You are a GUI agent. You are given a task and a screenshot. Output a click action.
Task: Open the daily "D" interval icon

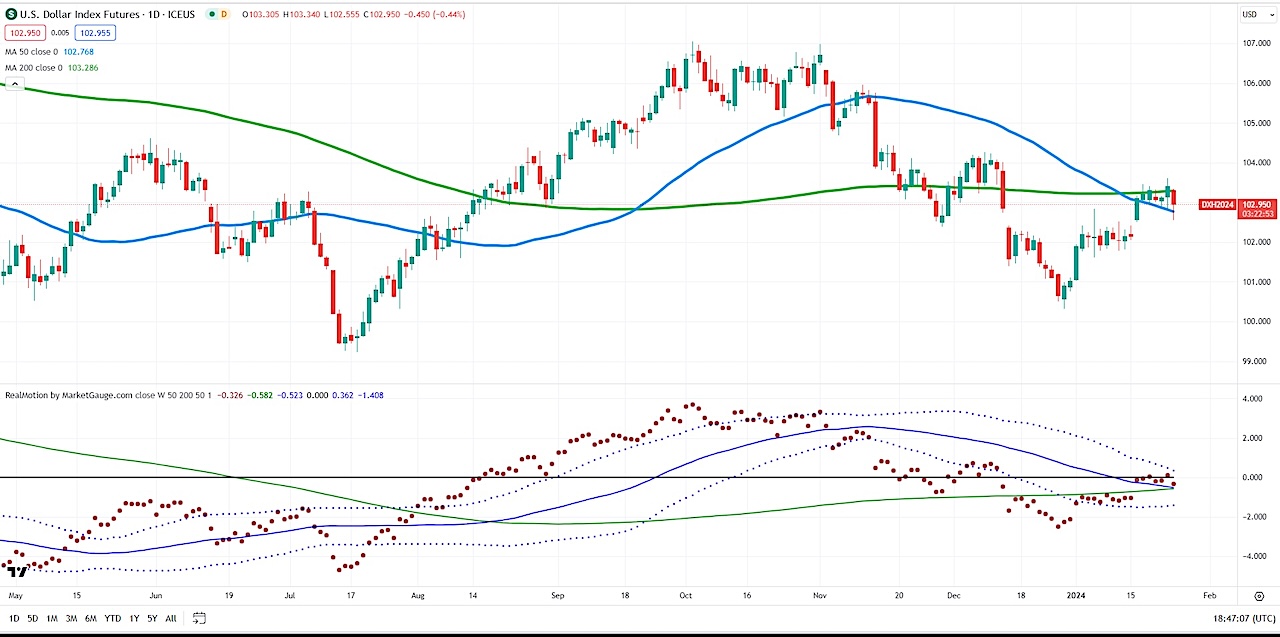(225, 14)
